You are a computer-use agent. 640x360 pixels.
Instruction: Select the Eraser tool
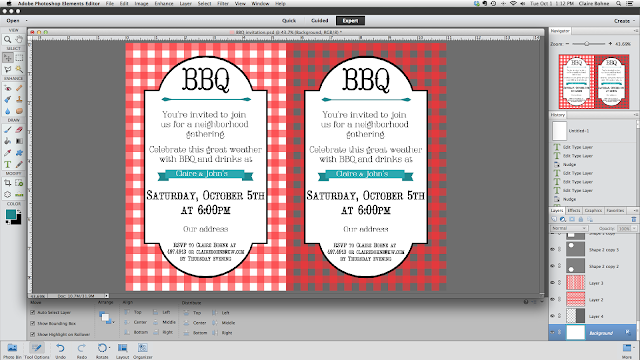click(x=19, y=130)
